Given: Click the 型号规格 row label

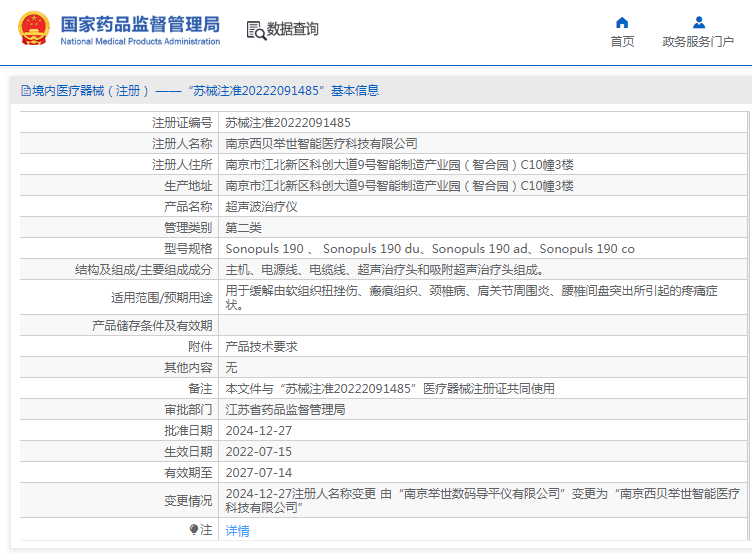Looking at the screenshot, I should [188, 248].
